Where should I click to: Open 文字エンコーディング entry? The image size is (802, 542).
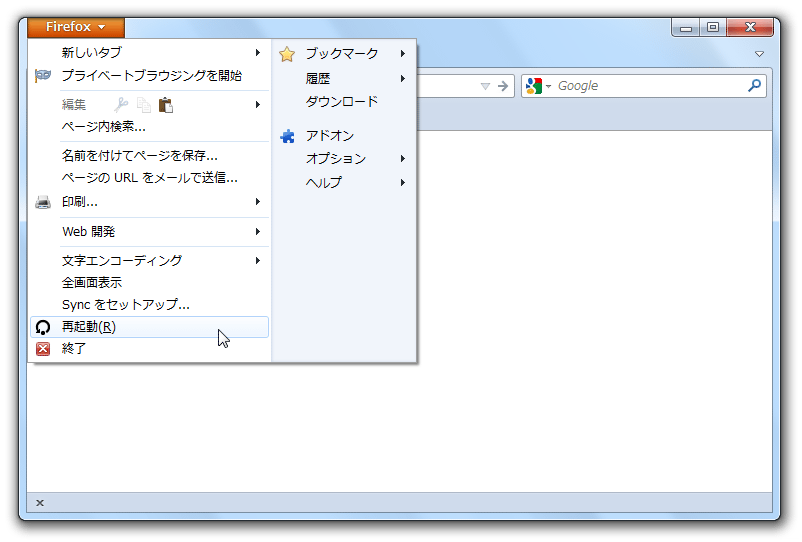point(149,261)
